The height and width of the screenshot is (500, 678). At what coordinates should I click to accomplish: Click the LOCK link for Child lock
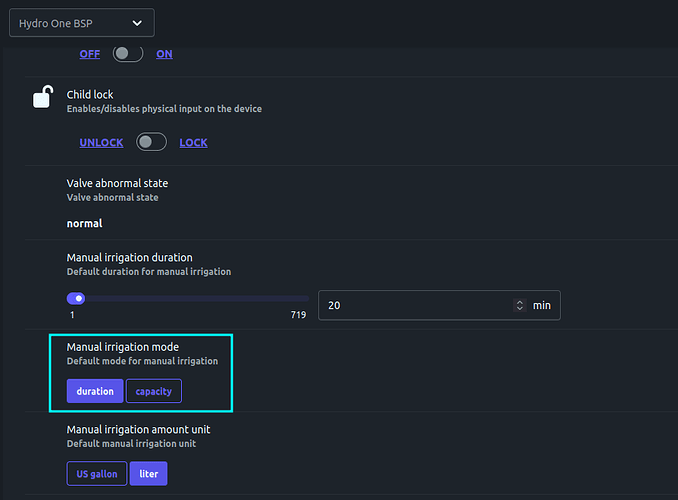(x=193, y=143)
